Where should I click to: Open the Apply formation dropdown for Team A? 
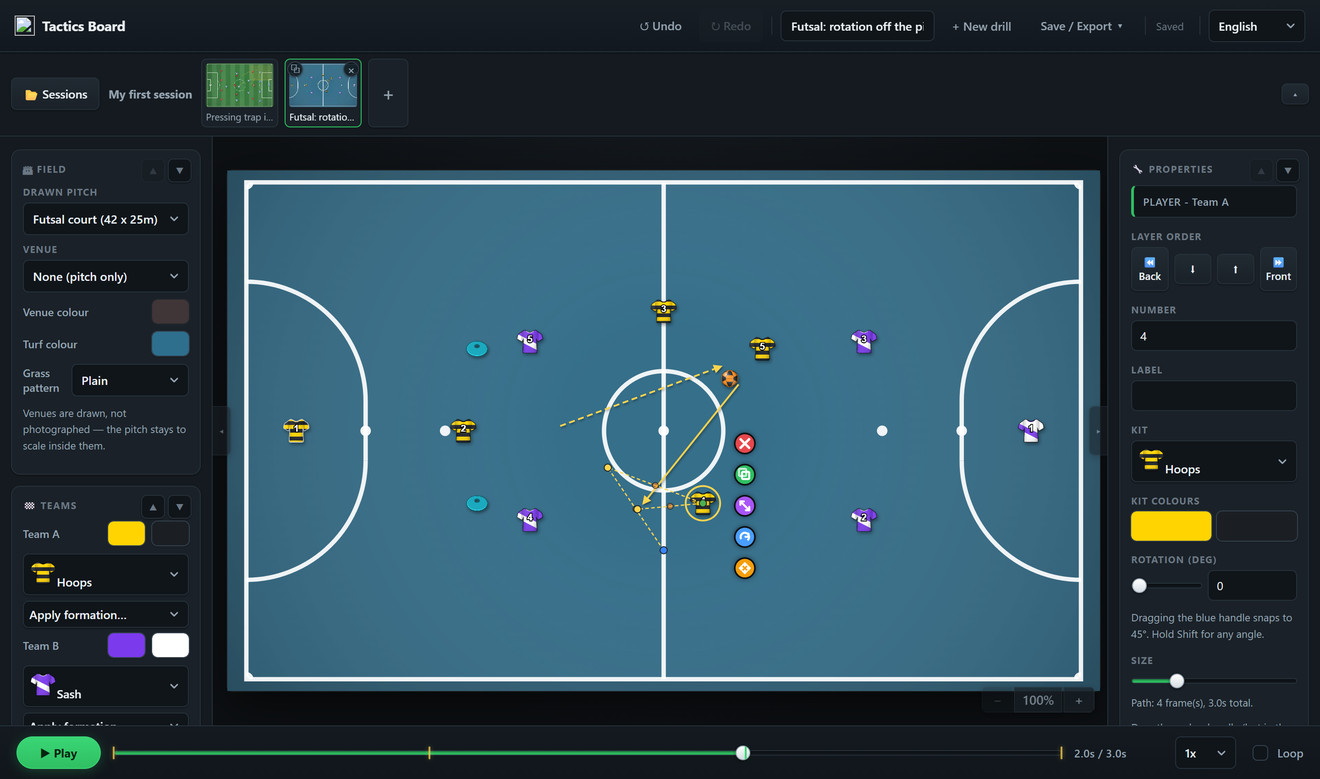pyautogui.click(x=105, y=614)
